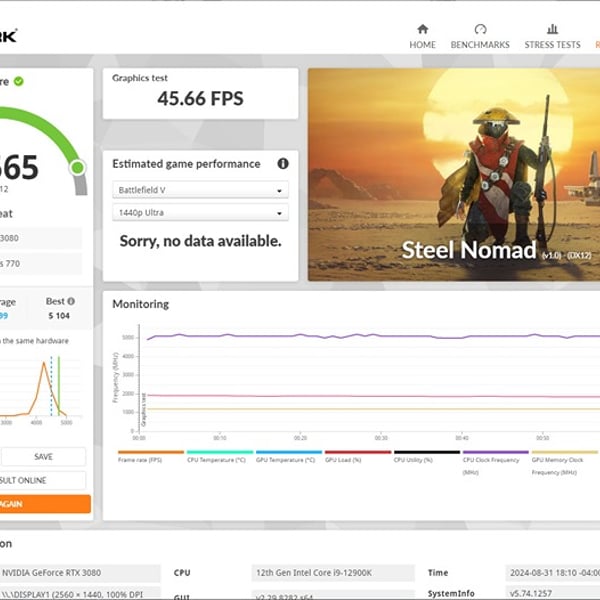Click the purple CPU clock line in Monitoring

(373, 336)
